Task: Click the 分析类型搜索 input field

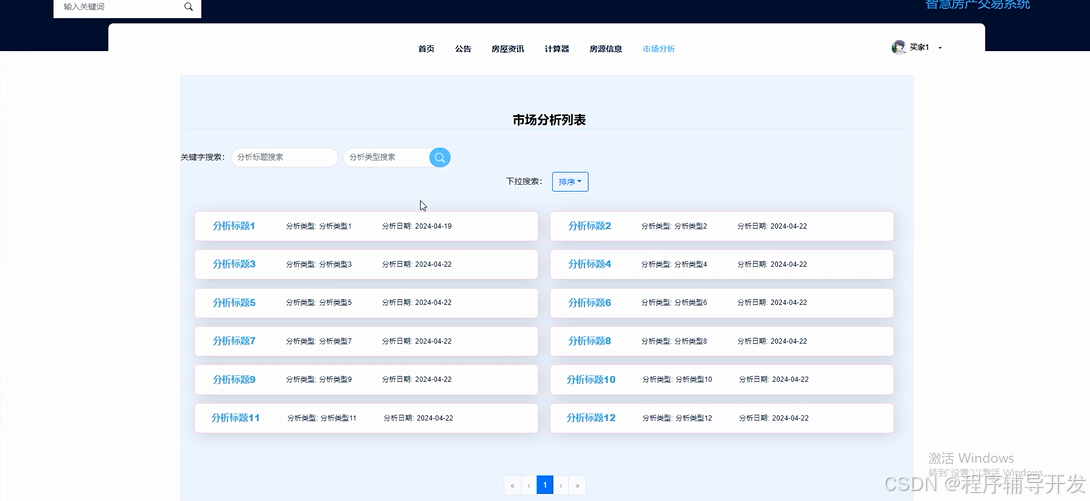Action: click(x=387, y=157)
